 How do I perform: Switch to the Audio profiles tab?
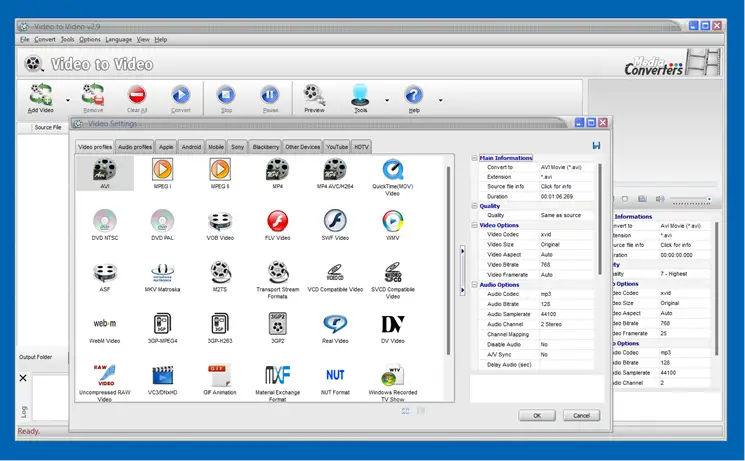(135, 147)
